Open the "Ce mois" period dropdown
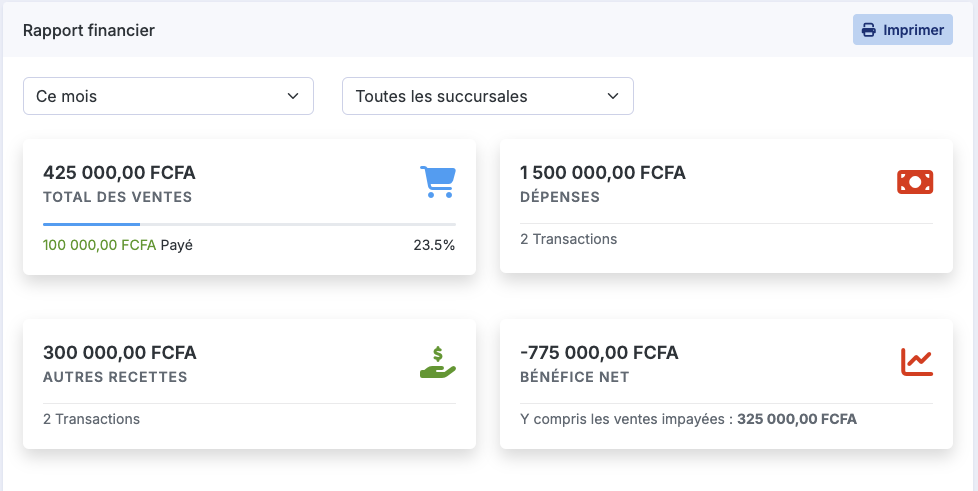 click(168, 96)
